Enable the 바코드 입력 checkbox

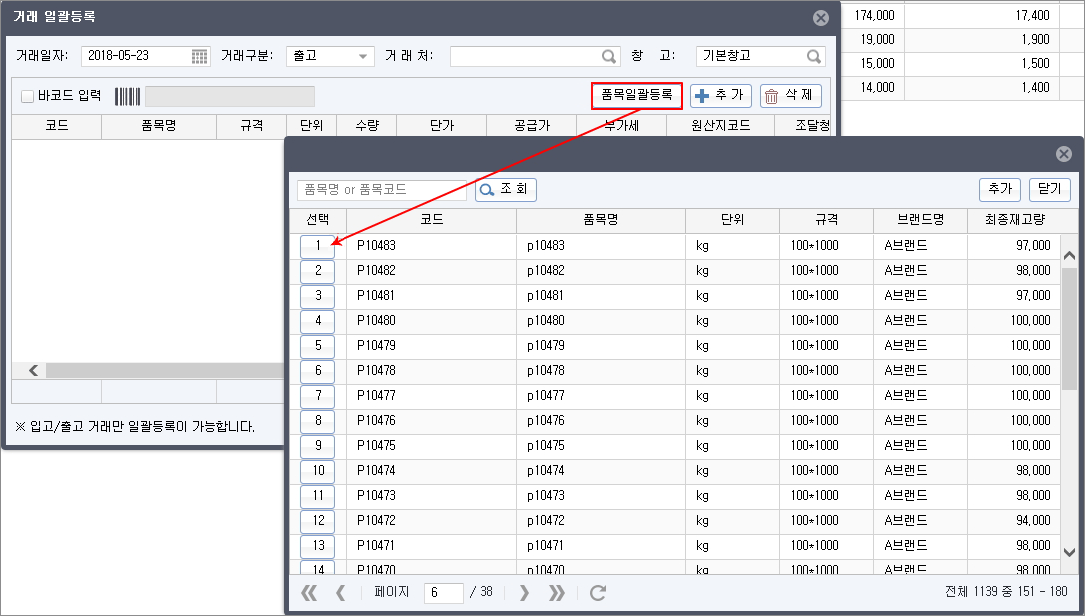pyautogui.click(x=28, y=96)
